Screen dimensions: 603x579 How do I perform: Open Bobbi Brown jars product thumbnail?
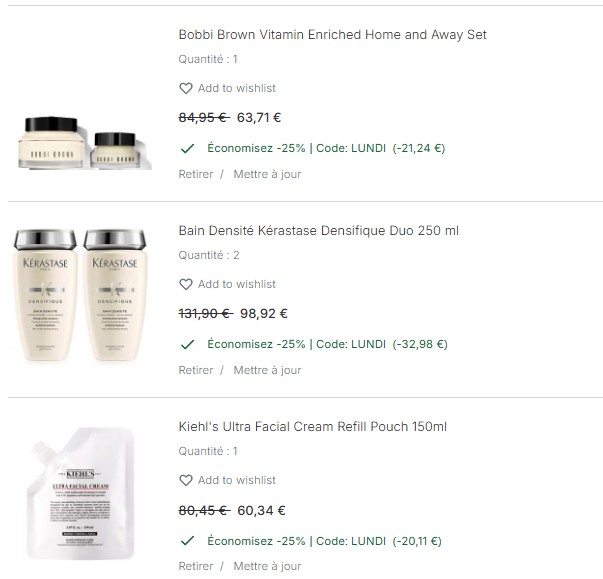click(85, 143)
